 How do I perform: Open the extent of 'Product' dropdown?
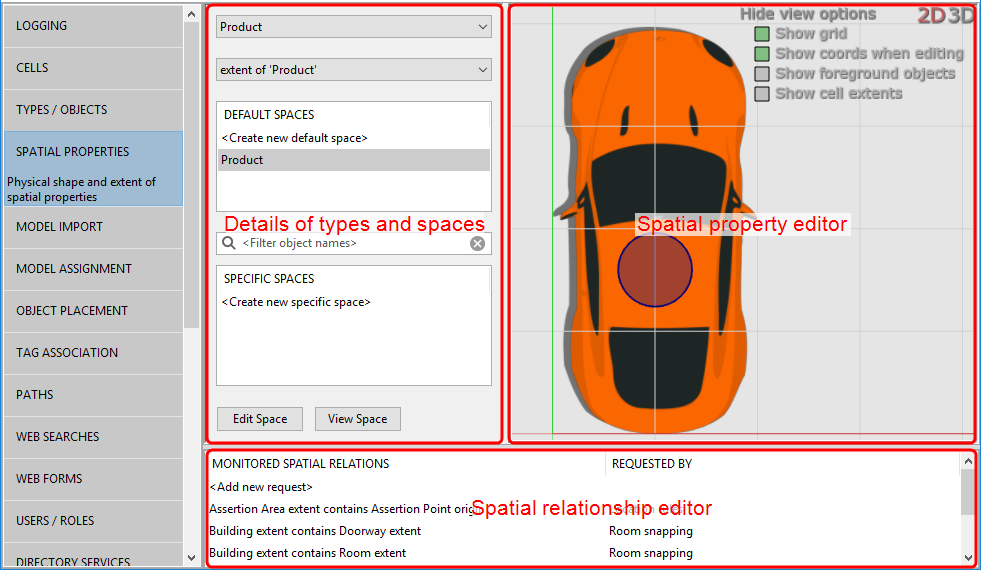pyautogui.click(x=353, y=69)
